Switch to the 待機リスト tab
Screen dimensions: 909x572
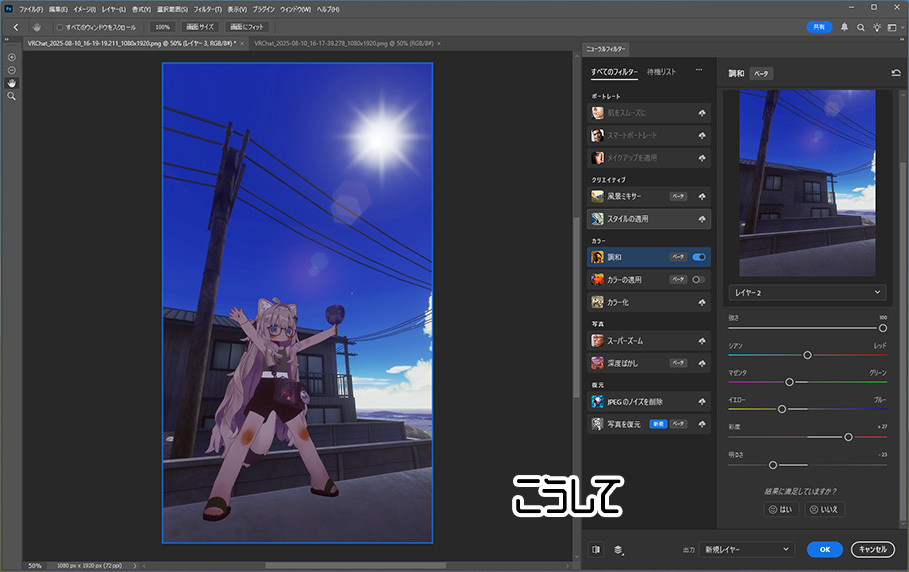coord(661,72)
